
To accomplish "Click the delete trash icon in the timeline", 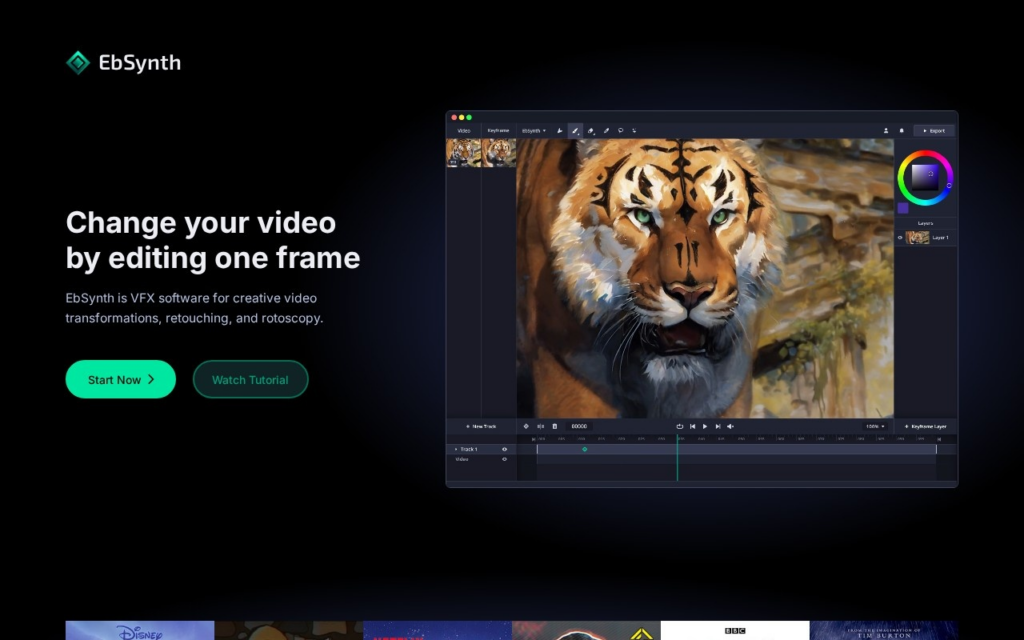I will pos(555,426).
